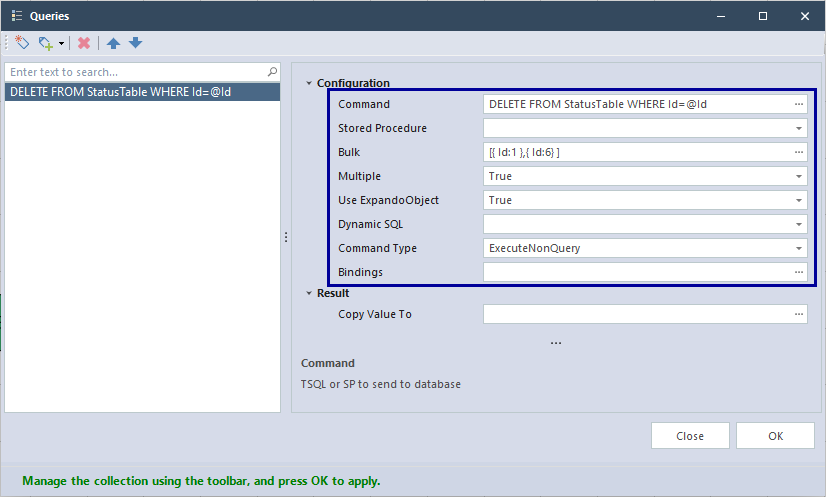Move query down with blue down arrow

[x=135, y=43]
